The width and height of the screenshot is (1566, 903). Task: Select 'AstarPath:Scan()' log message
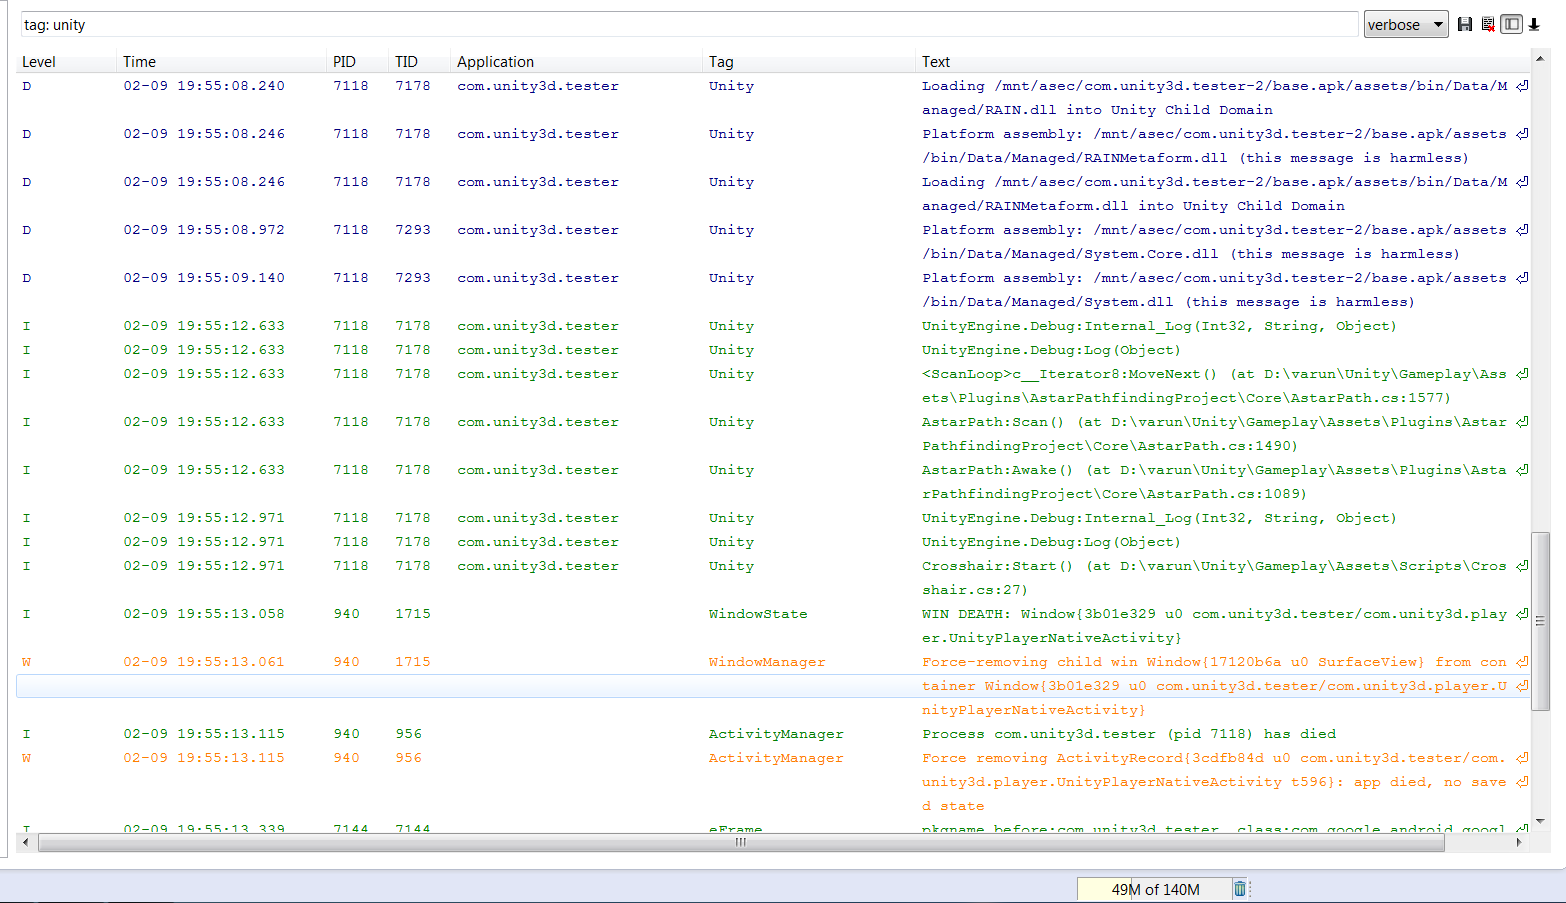coord(1215,434)
